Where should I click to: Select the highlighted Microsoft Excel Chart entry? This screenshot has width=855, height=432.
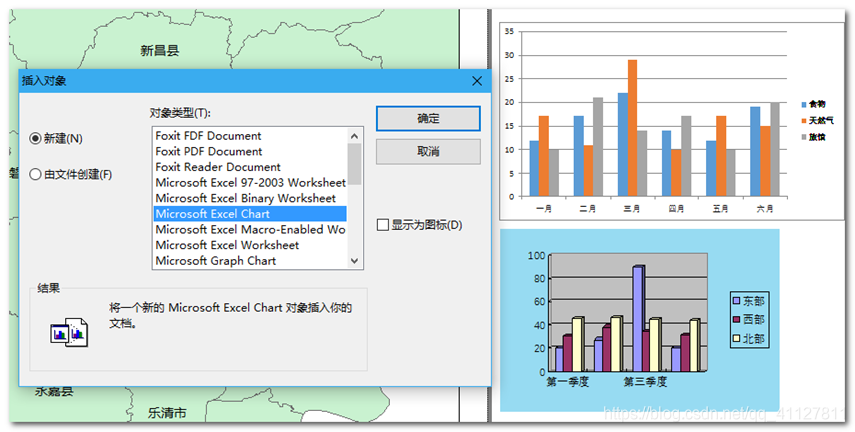(250, 214)
